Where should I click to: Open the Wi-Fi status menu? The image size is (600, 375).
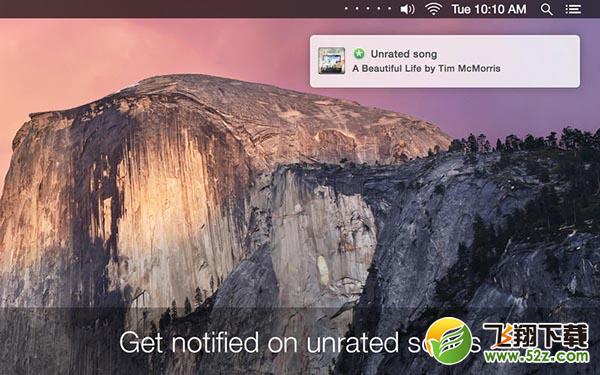[434, 9]
